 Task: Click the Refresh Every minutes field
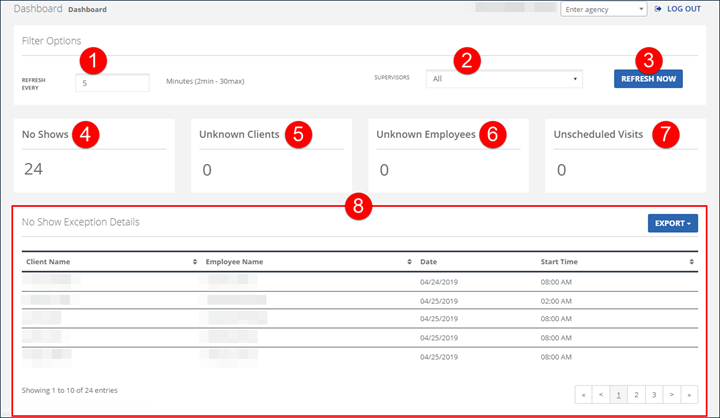(112, 83)
